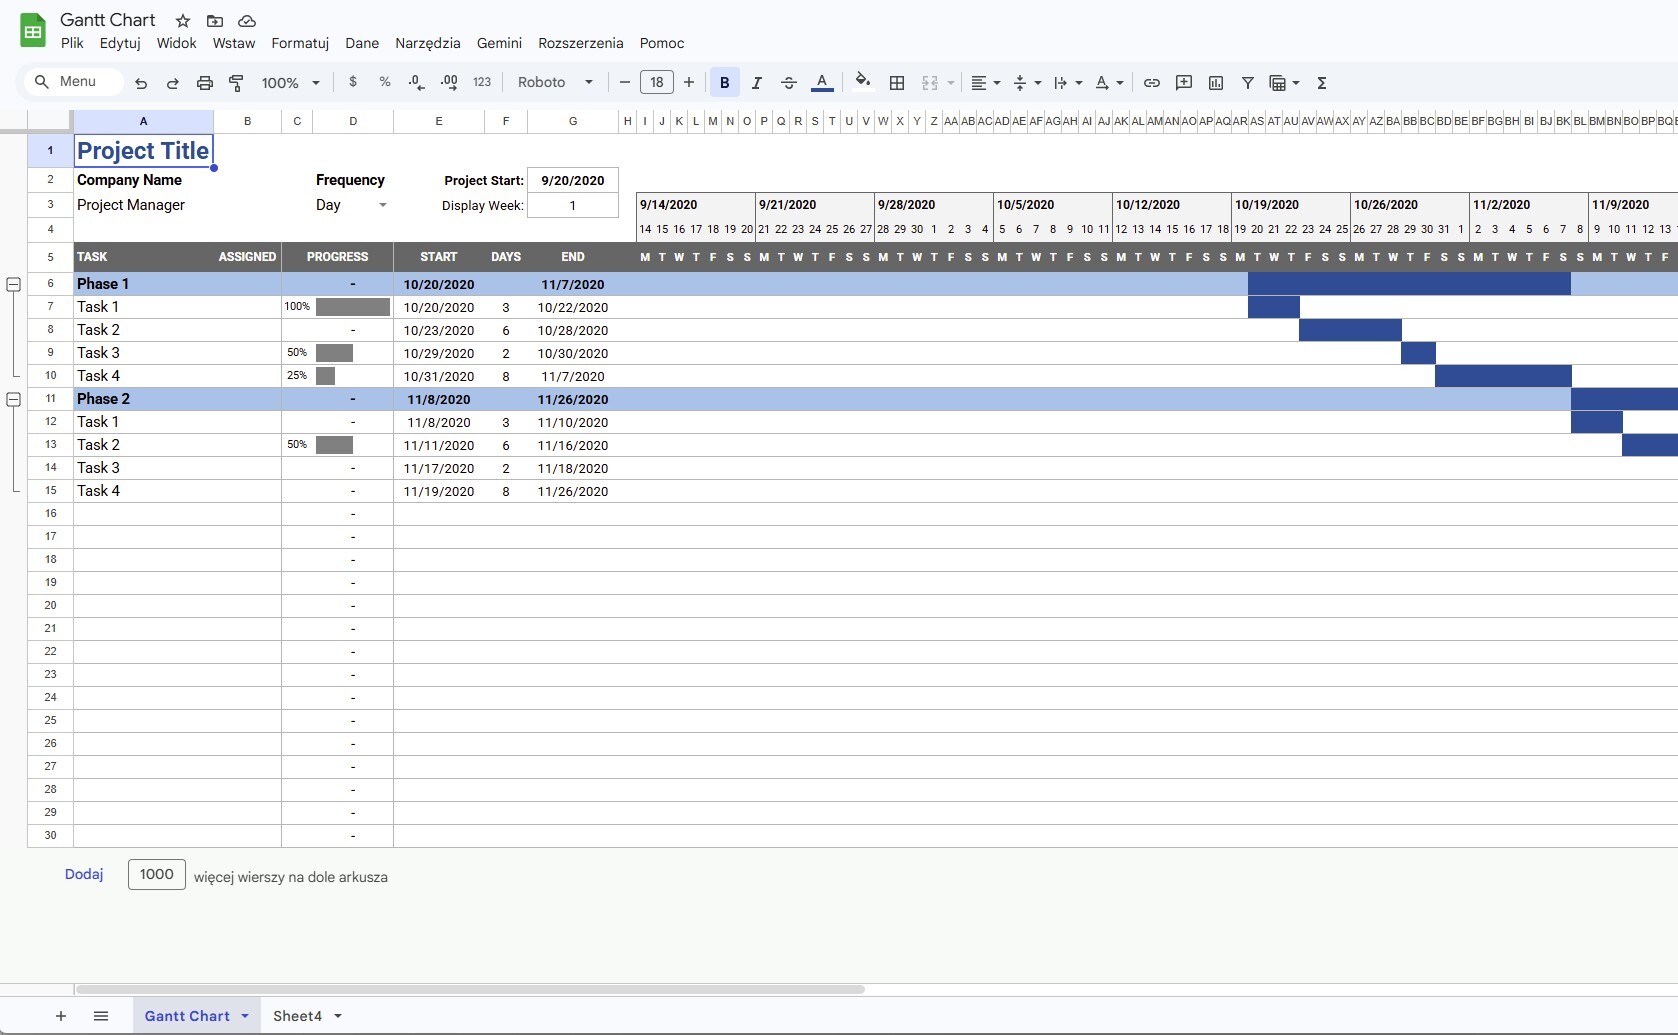
Task: Open Frequency Day dropdown arrow
Action: pyautogui.click(x=382, y=206)
